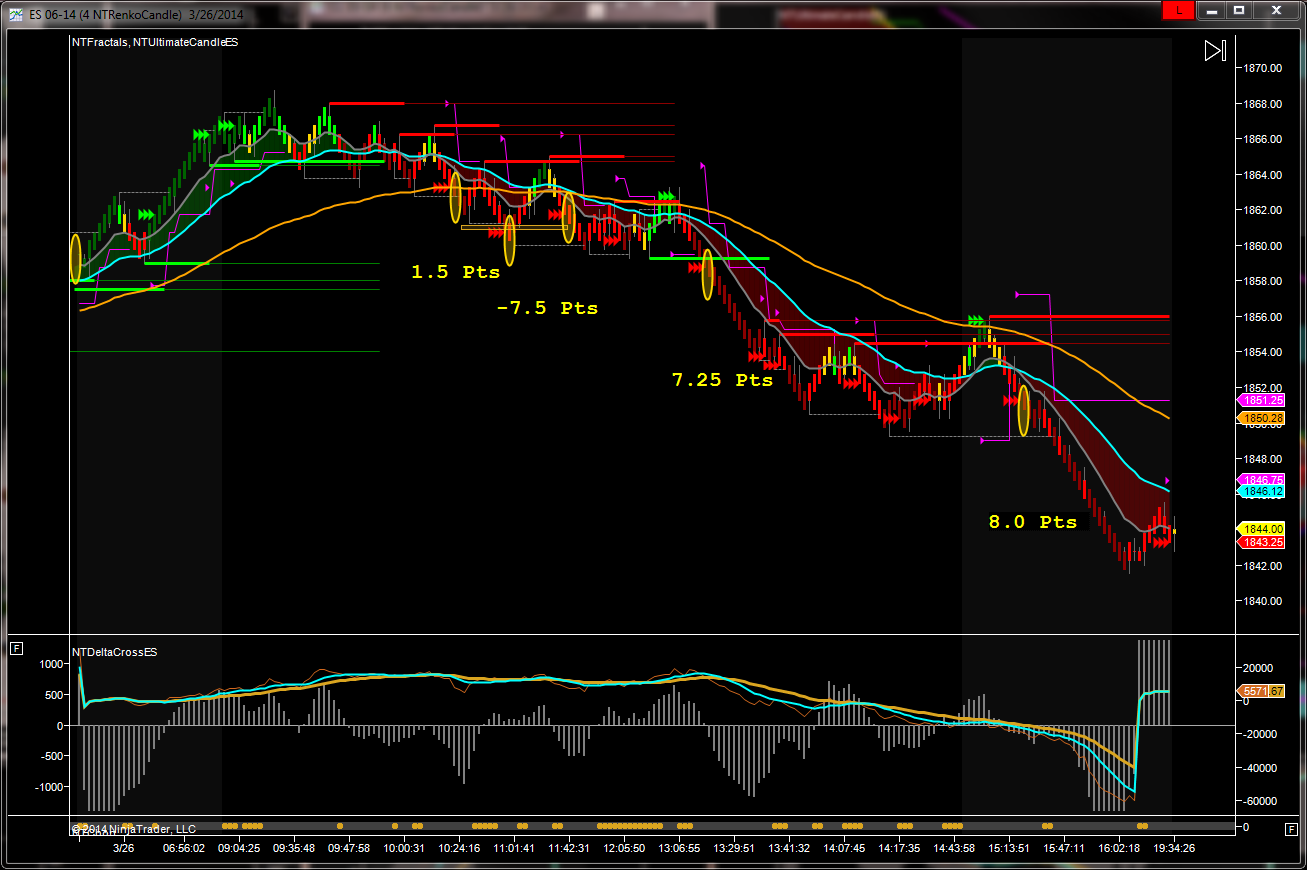Click the F button at bottom right

(x=1291, y=828)
